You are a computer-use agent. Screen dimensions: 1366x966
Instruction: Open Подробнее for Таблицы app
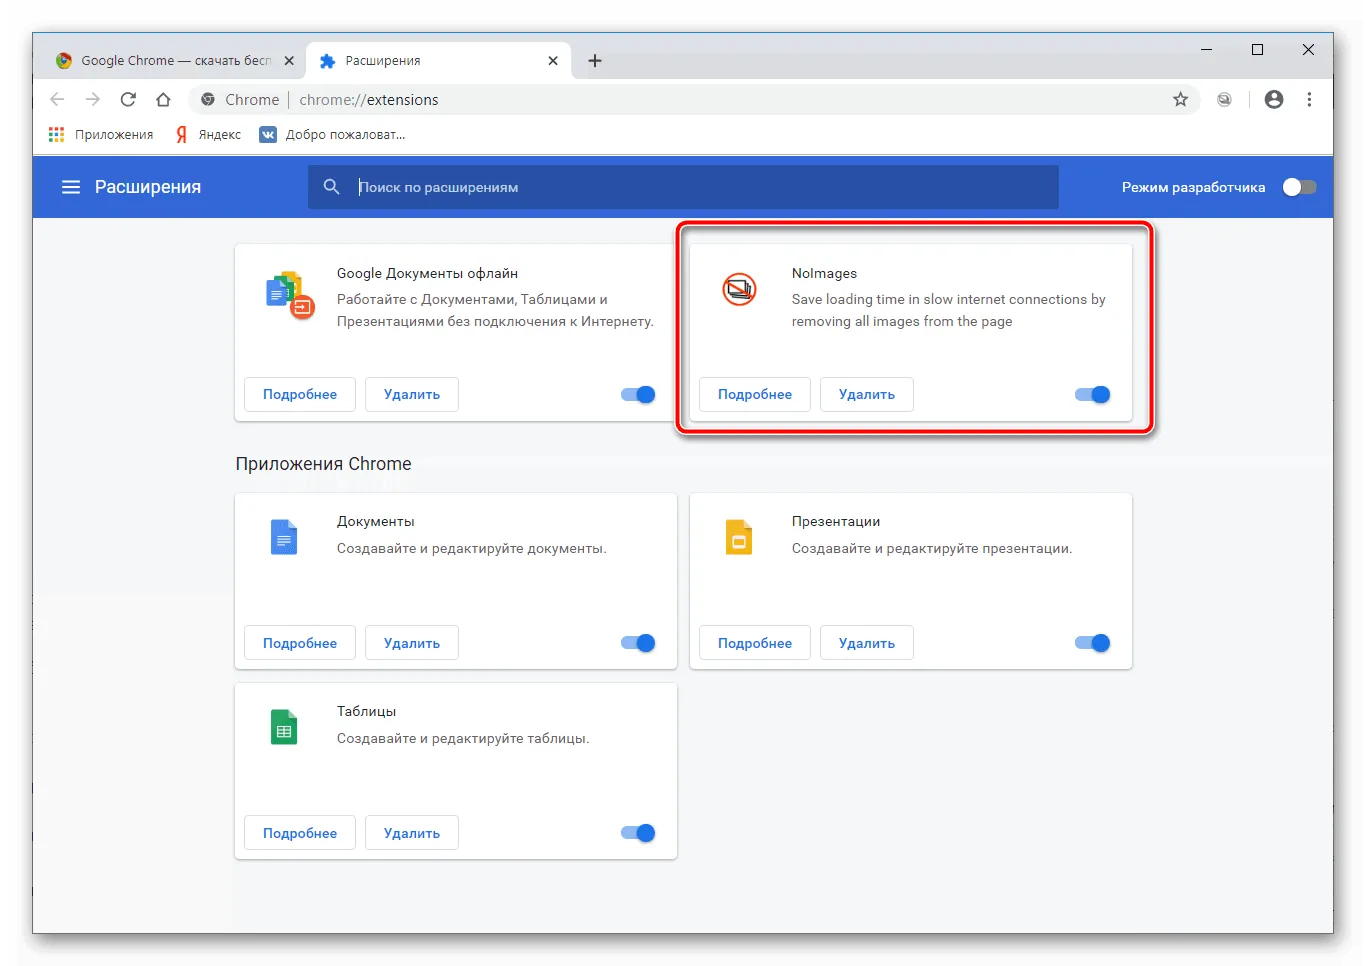[300, 833]
